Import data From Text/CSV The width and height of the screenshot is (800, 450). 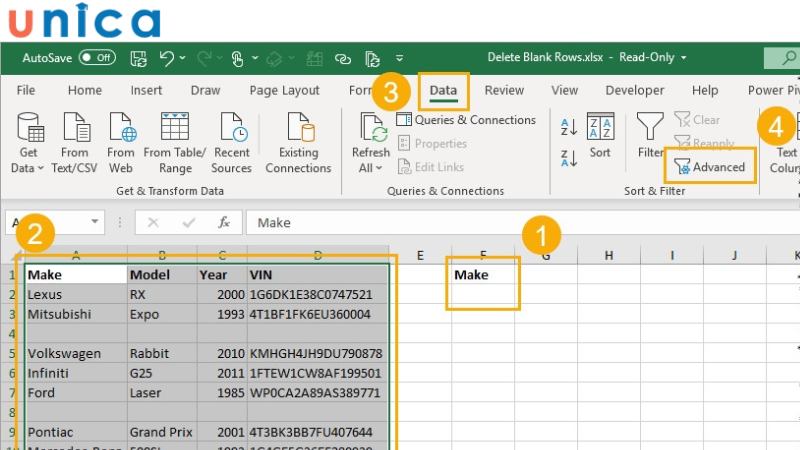pyautogui.click(x=75, y=140)
